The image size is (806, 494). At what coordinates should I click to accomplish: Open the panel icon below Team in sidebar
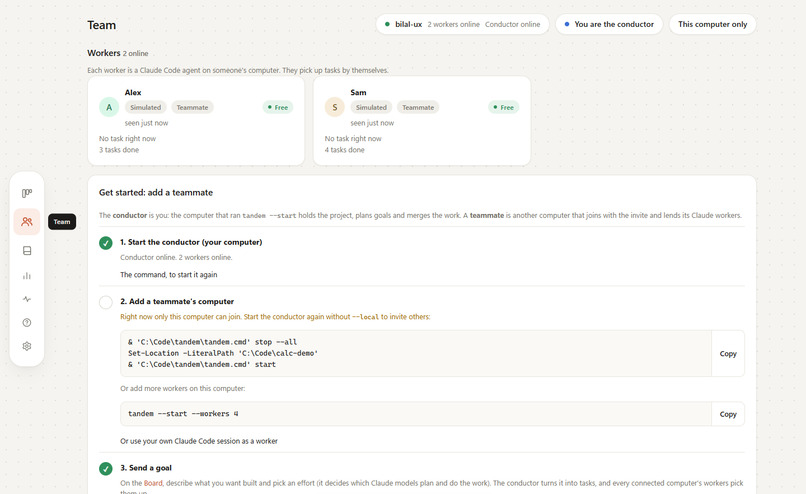click(27, 250)
